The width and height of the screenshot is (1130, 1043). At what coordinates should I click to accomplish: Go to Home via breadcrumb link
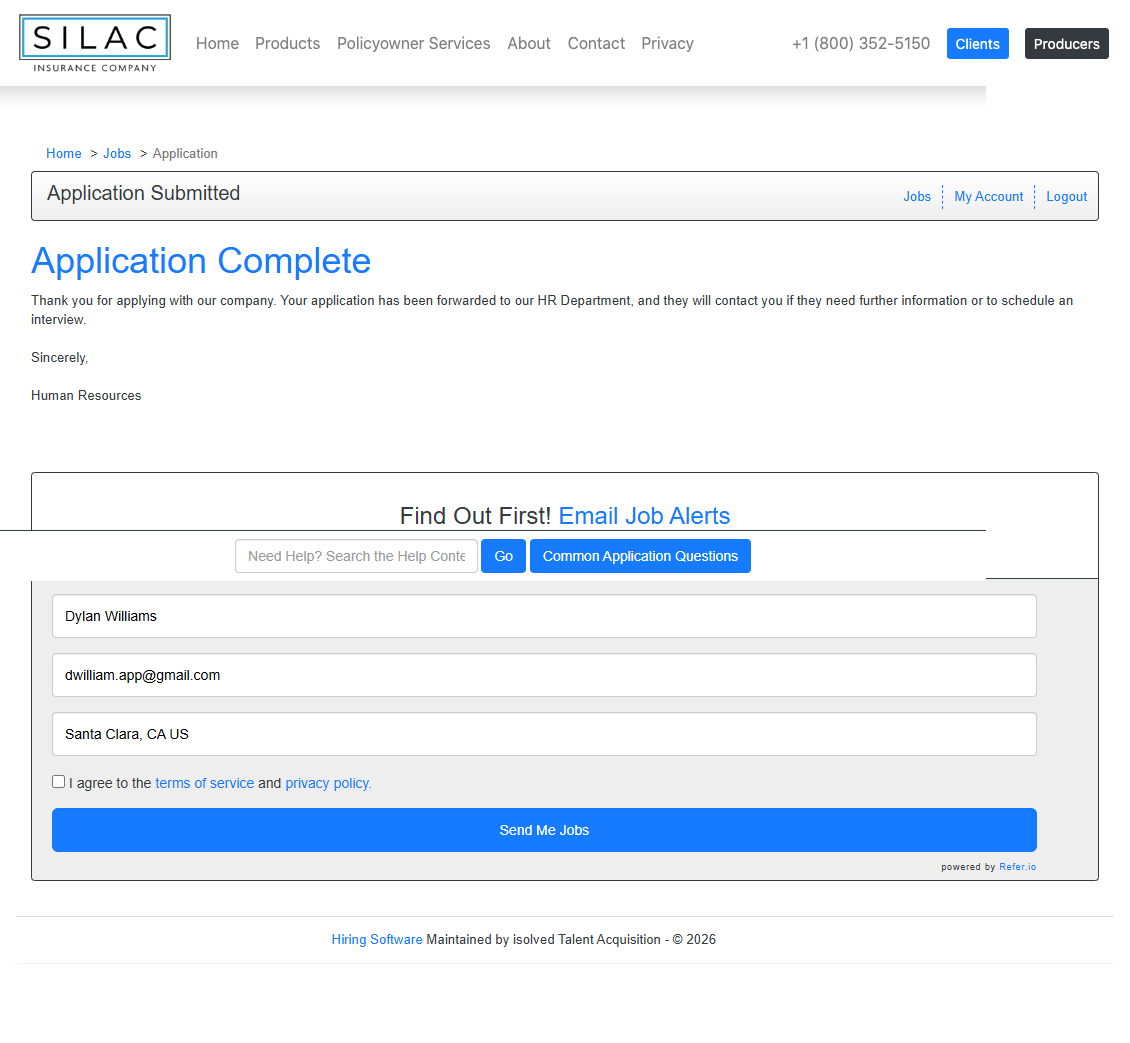coord(64,153)
